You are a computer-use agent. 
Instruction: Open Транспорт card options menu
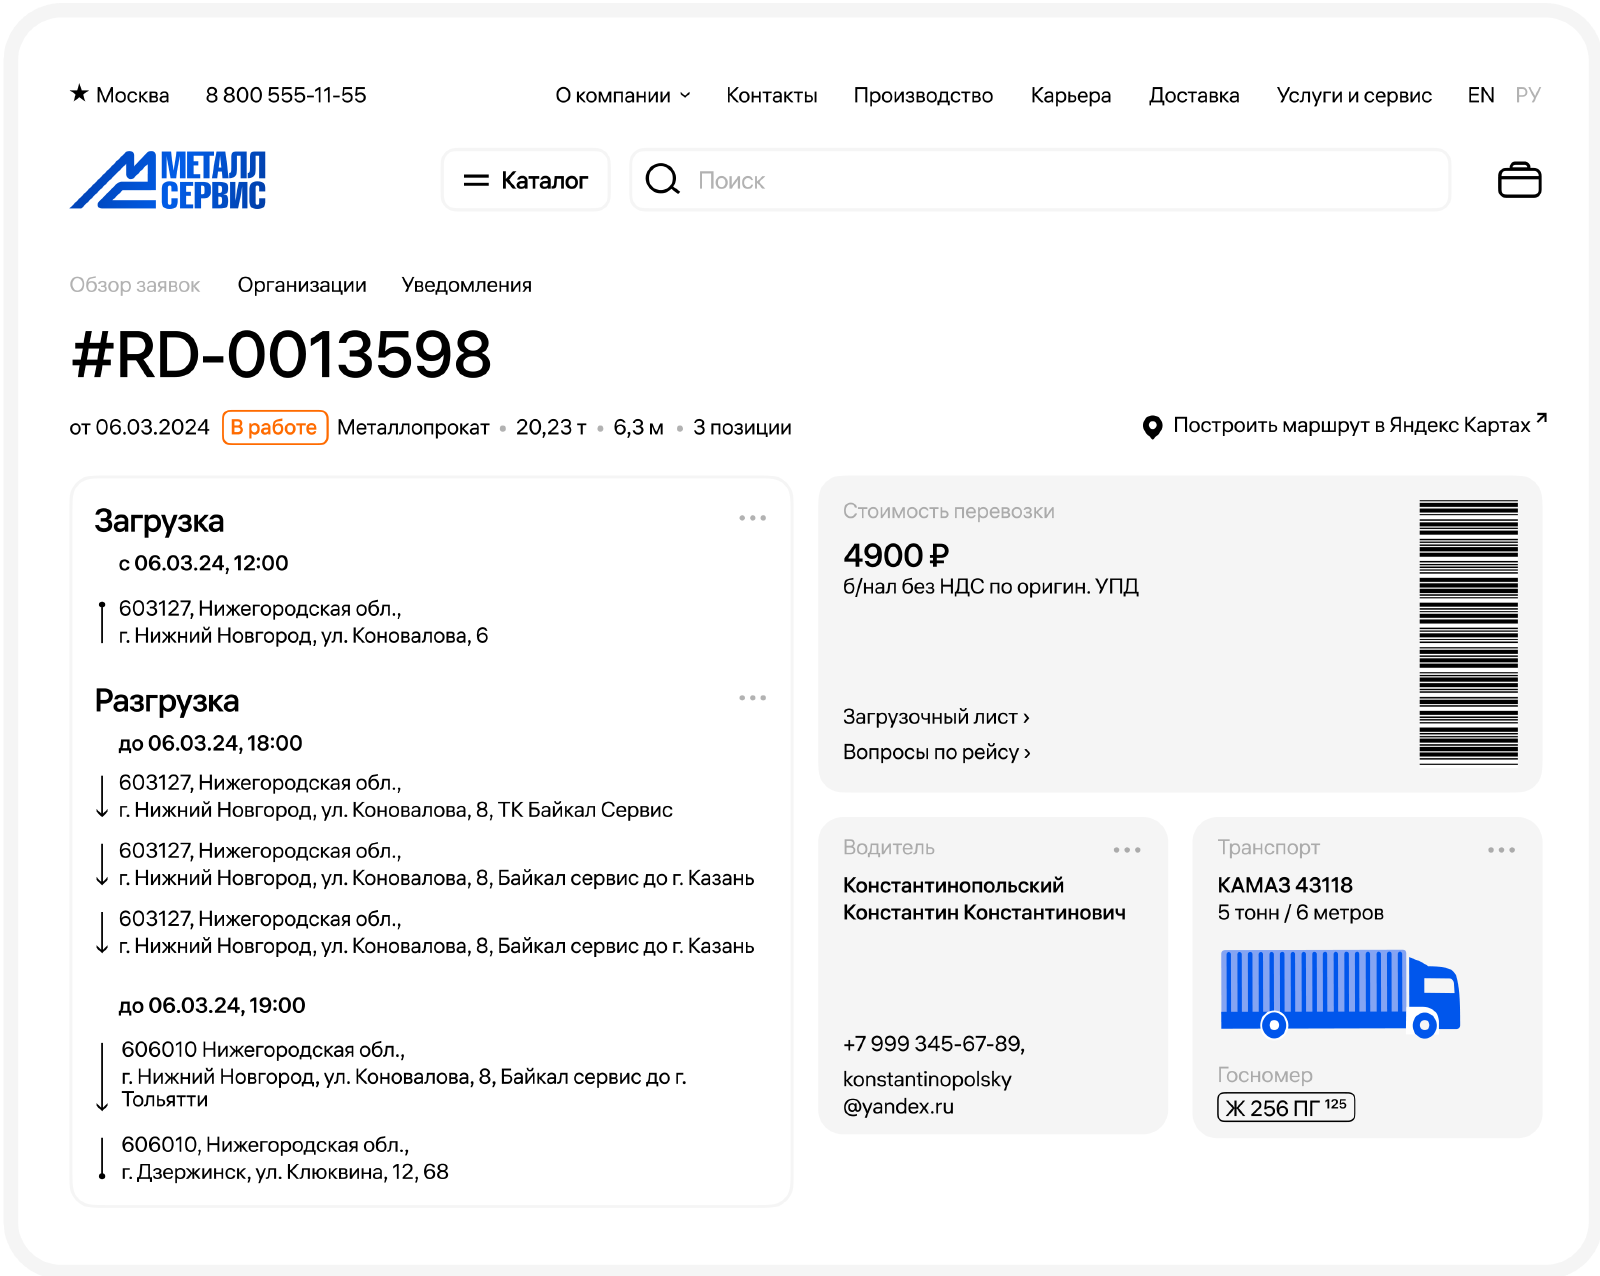coord(1501,850)
